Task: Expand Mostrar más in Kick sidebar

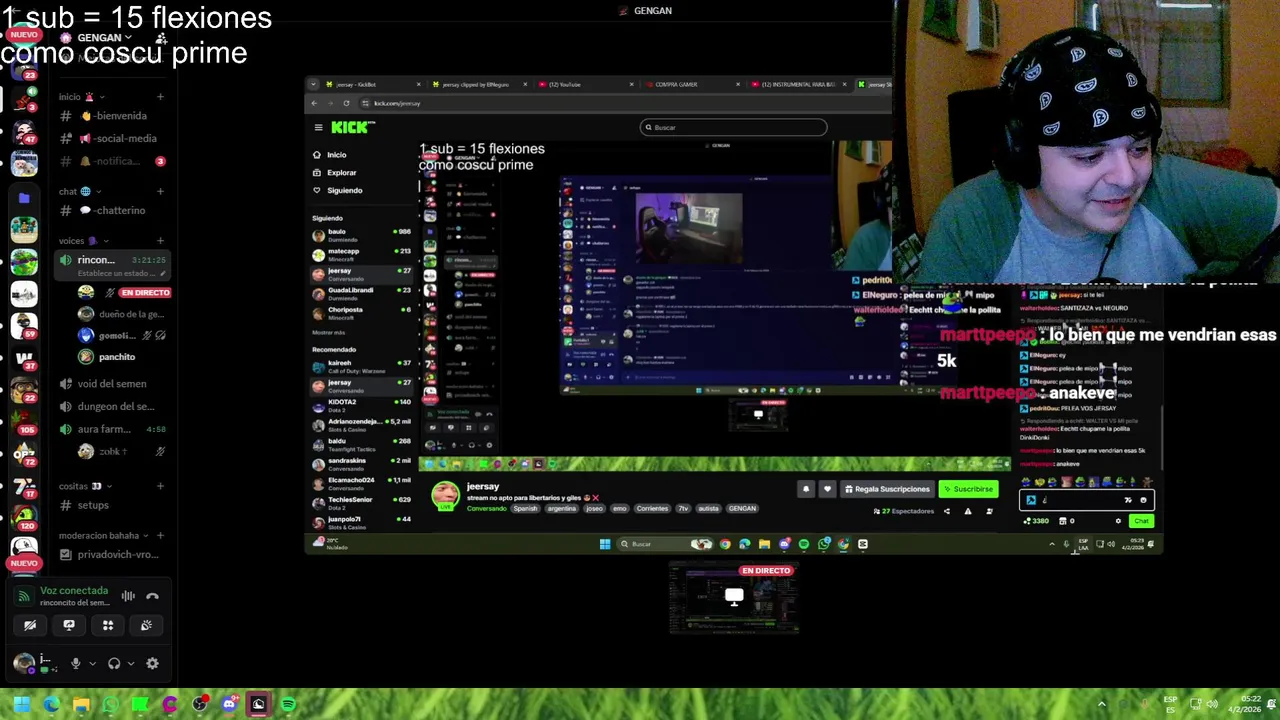Action: click(x=328, y=333)
